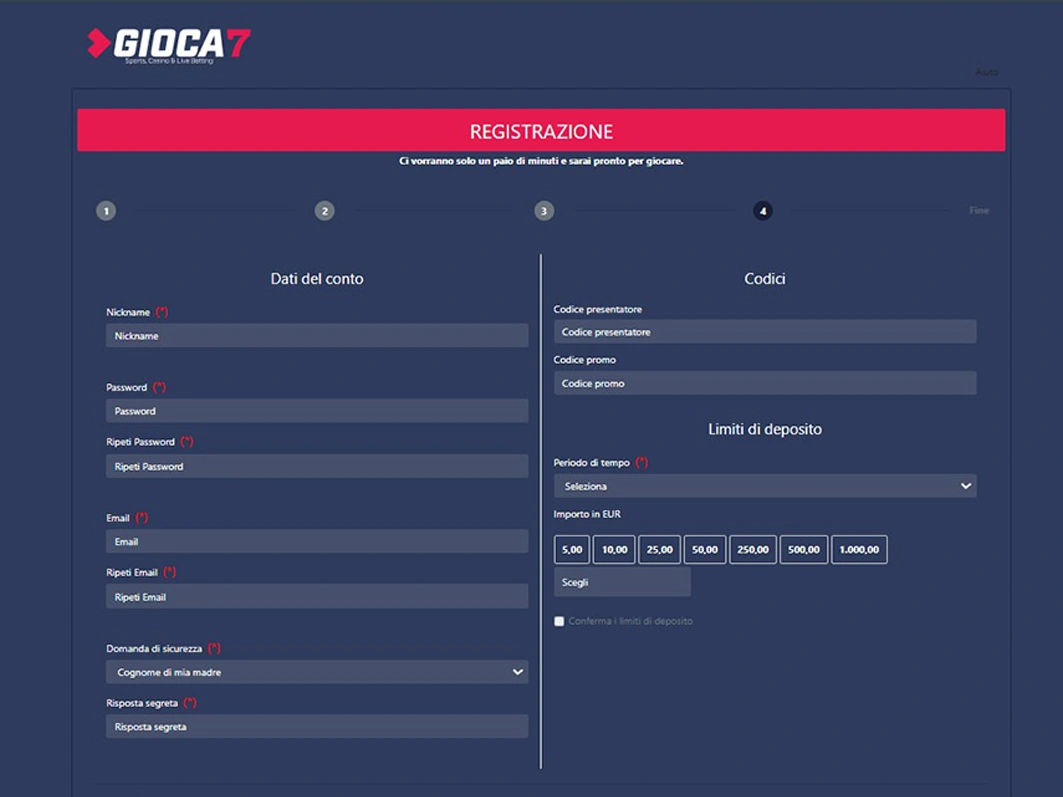Focus the Nickname input field

click(x=317, y=335)
